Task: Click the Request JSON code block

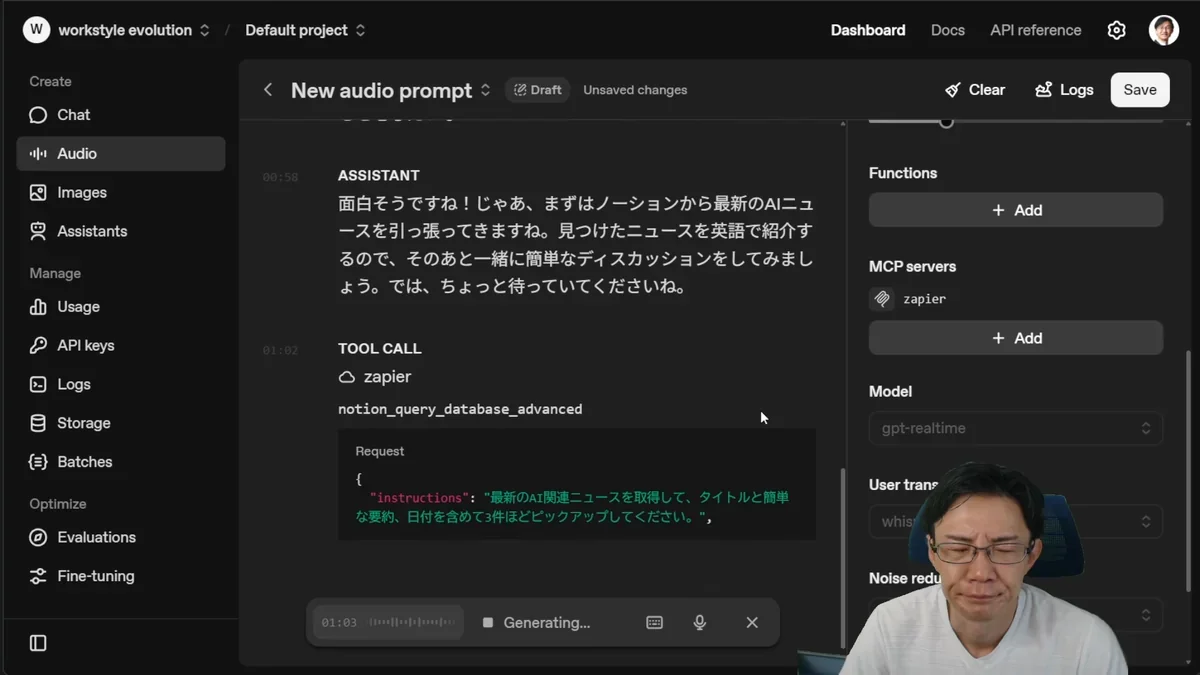Action: click(x=577, y=485)
